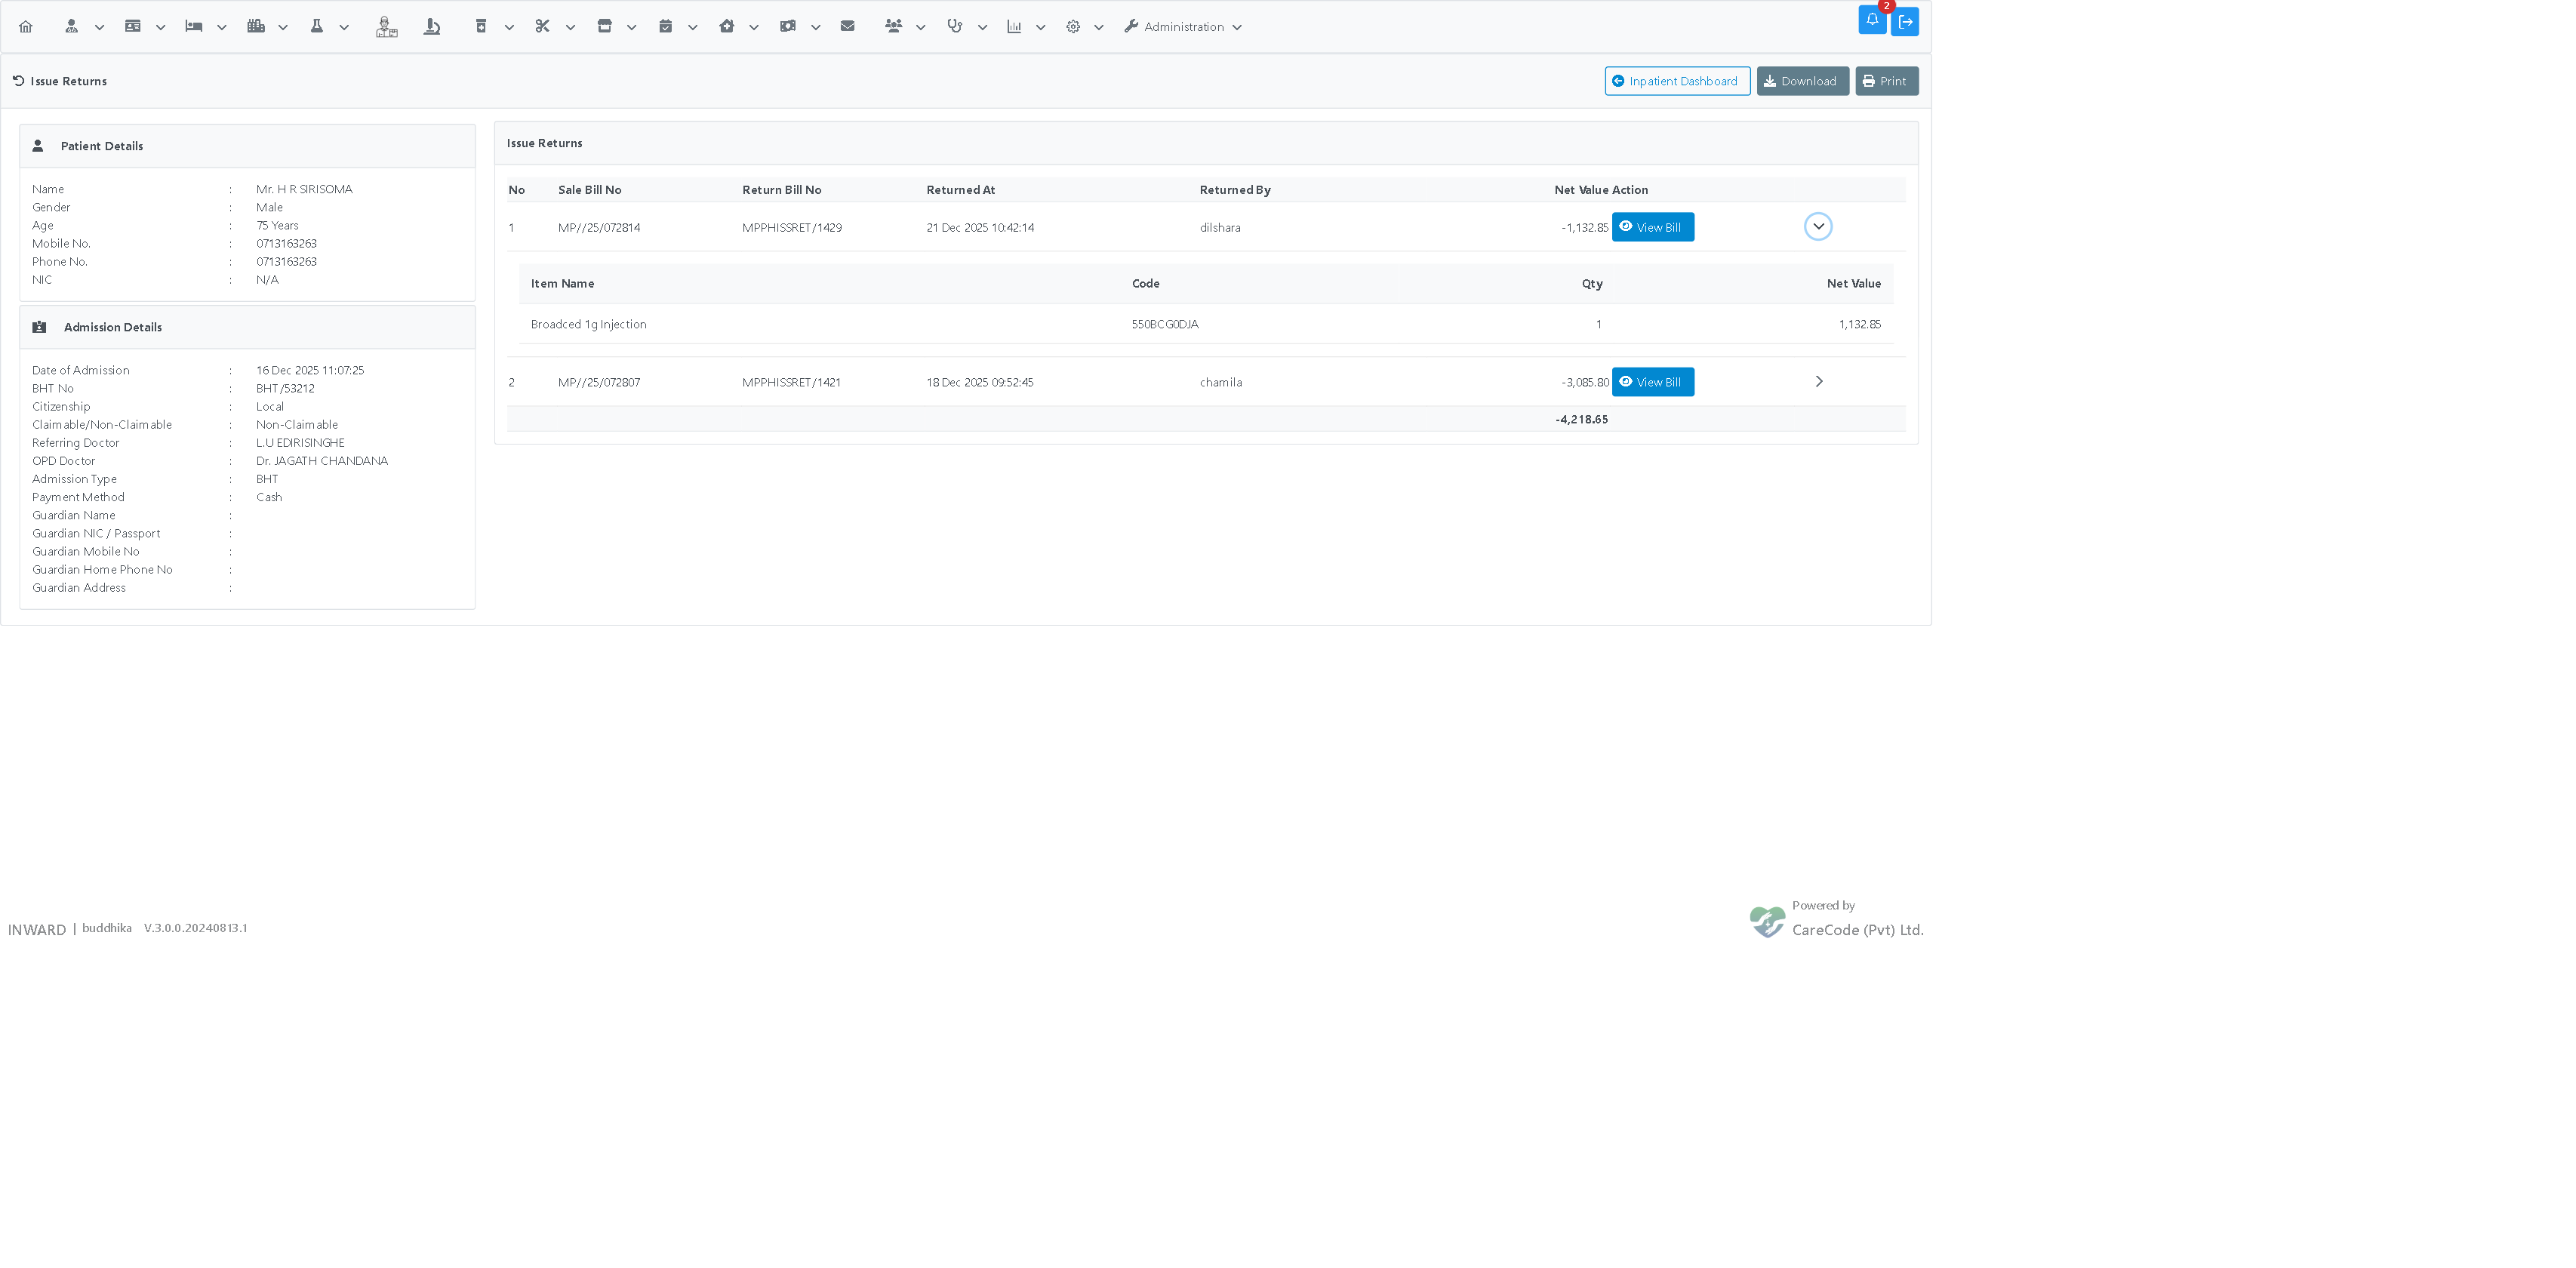Click the Returned At column header
The image size is (2576, 1268).
coord(960,190)
